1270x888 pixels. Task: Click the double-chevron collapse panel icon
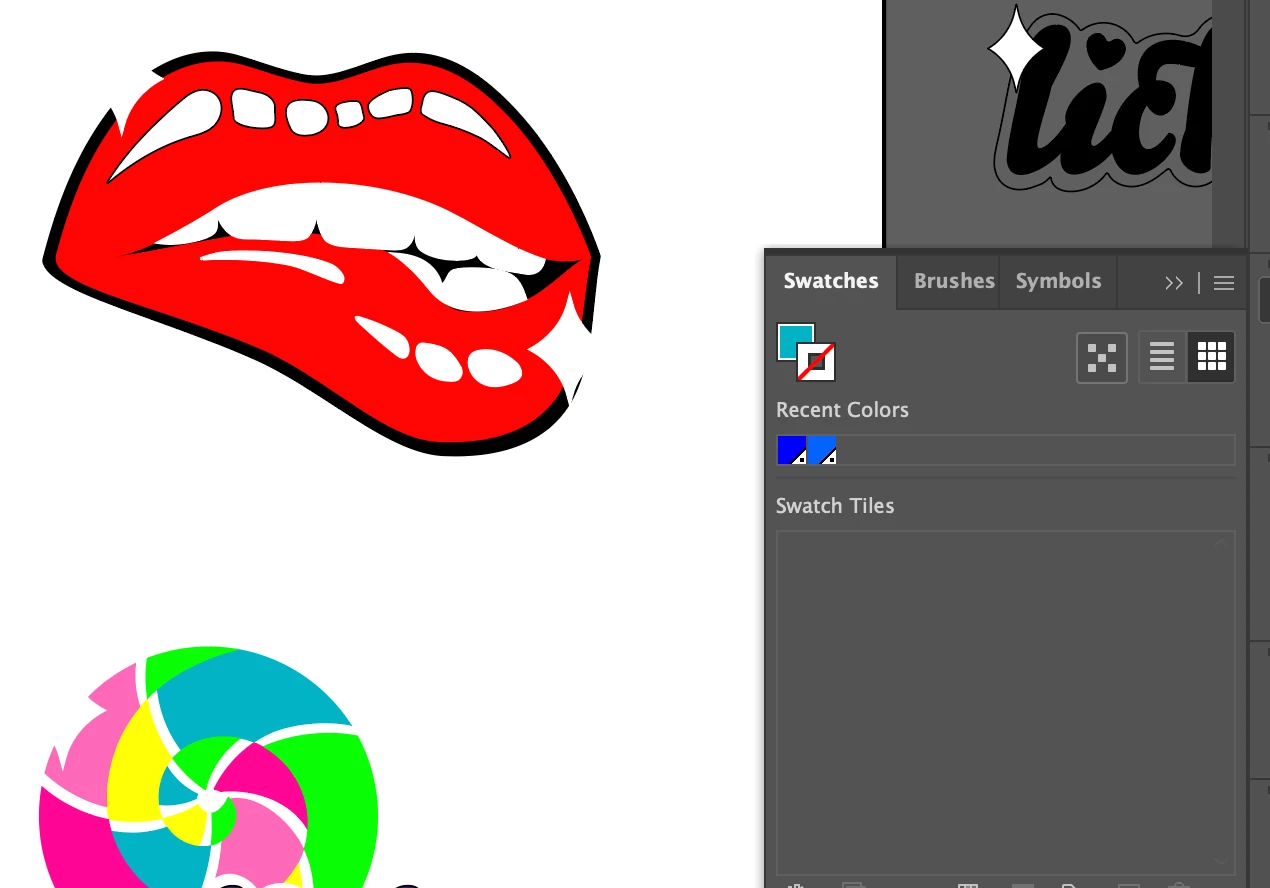click(x=1174, y=283)
